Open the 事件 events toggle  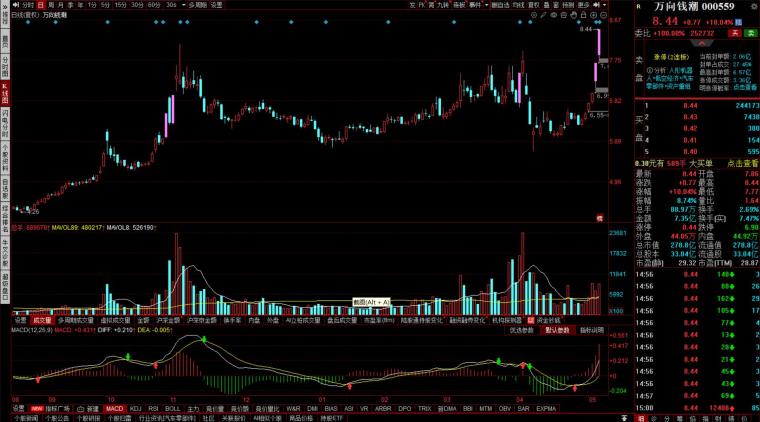click(x=475, y=5)
